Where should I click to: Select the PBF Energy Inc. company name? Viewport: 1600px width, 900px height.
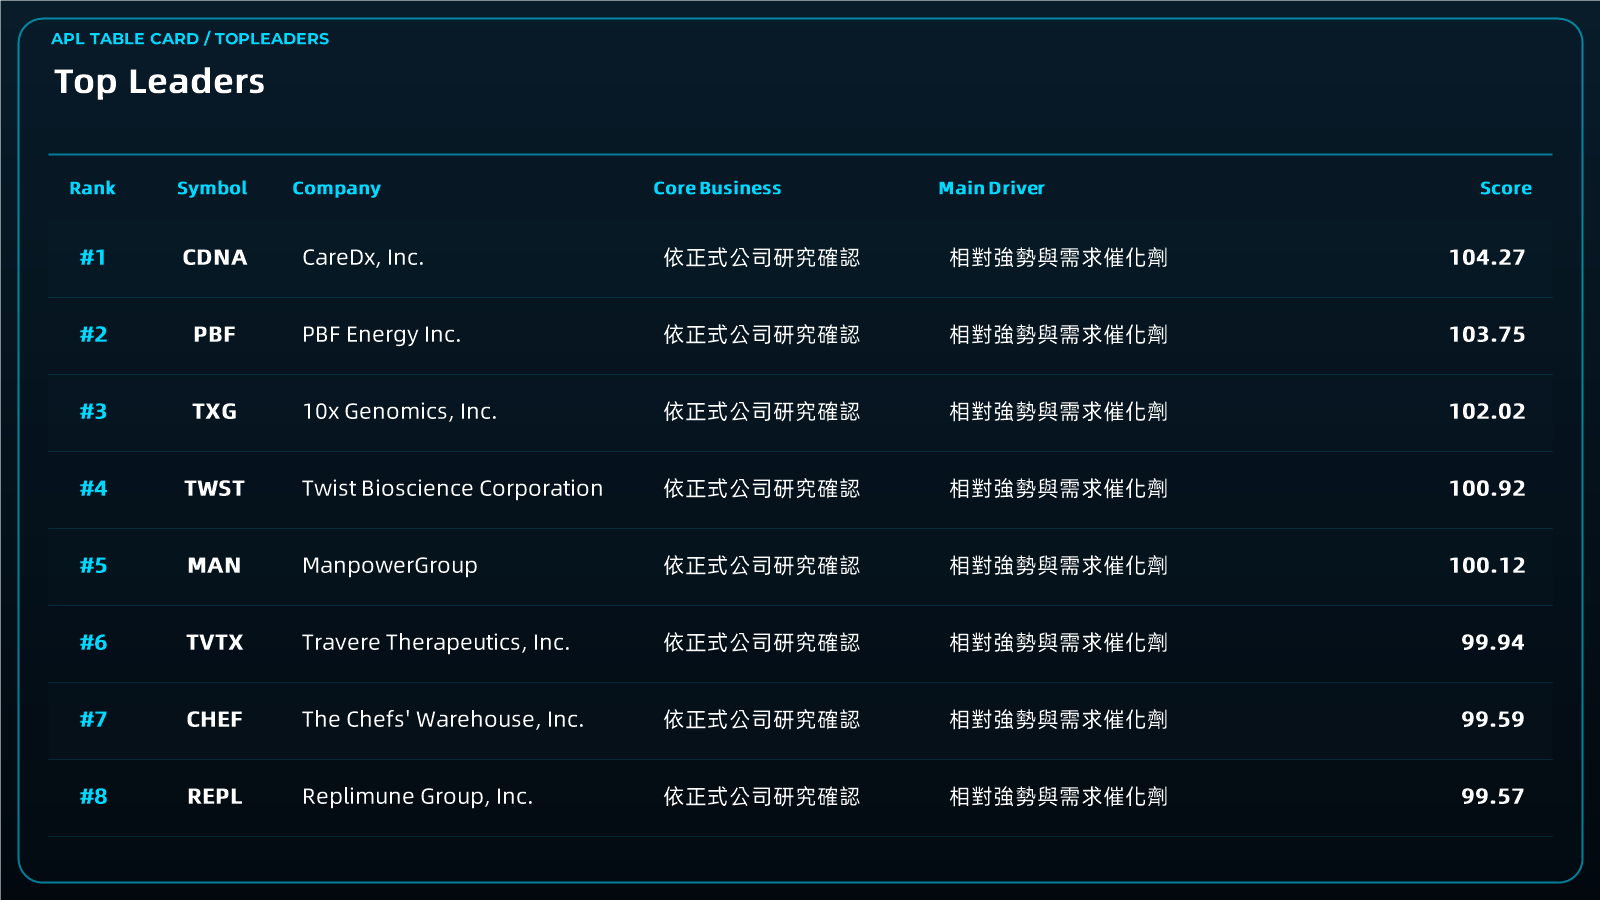click(x=381, y=335)
